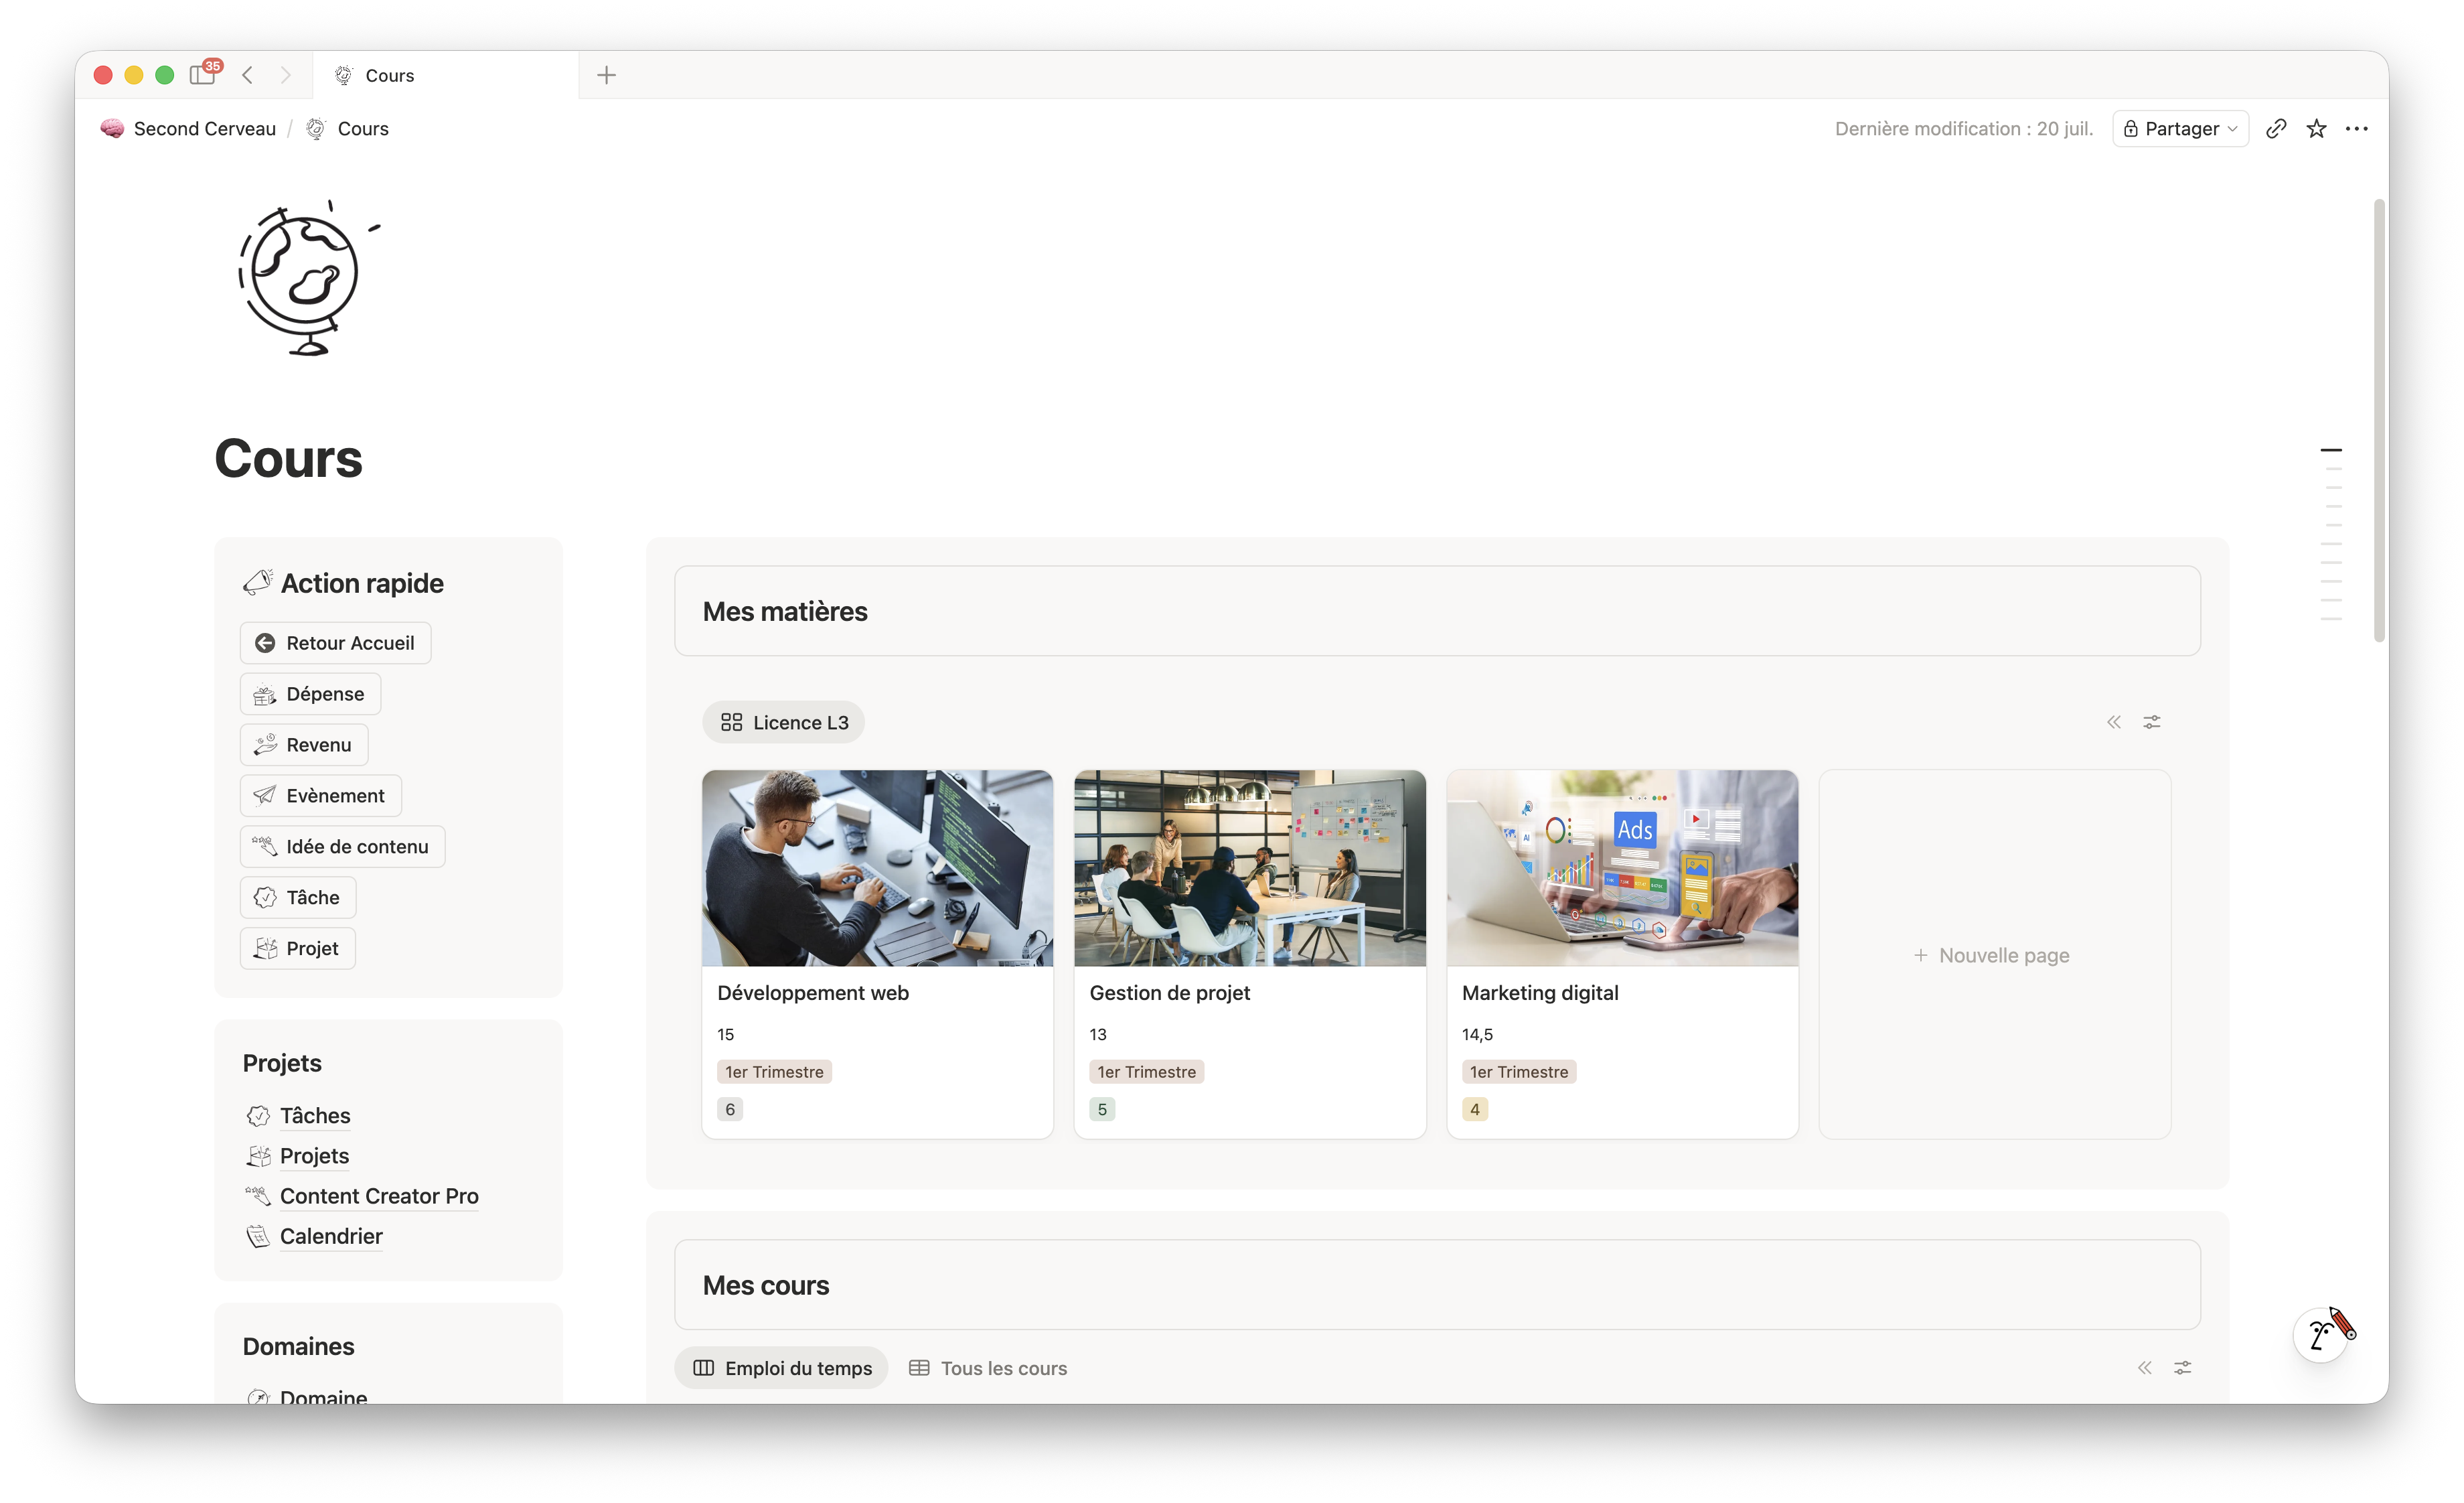Open the floating assistant icon at bottom right
Viewport: 2464px width, 1503px height.
[2323, 1334]
